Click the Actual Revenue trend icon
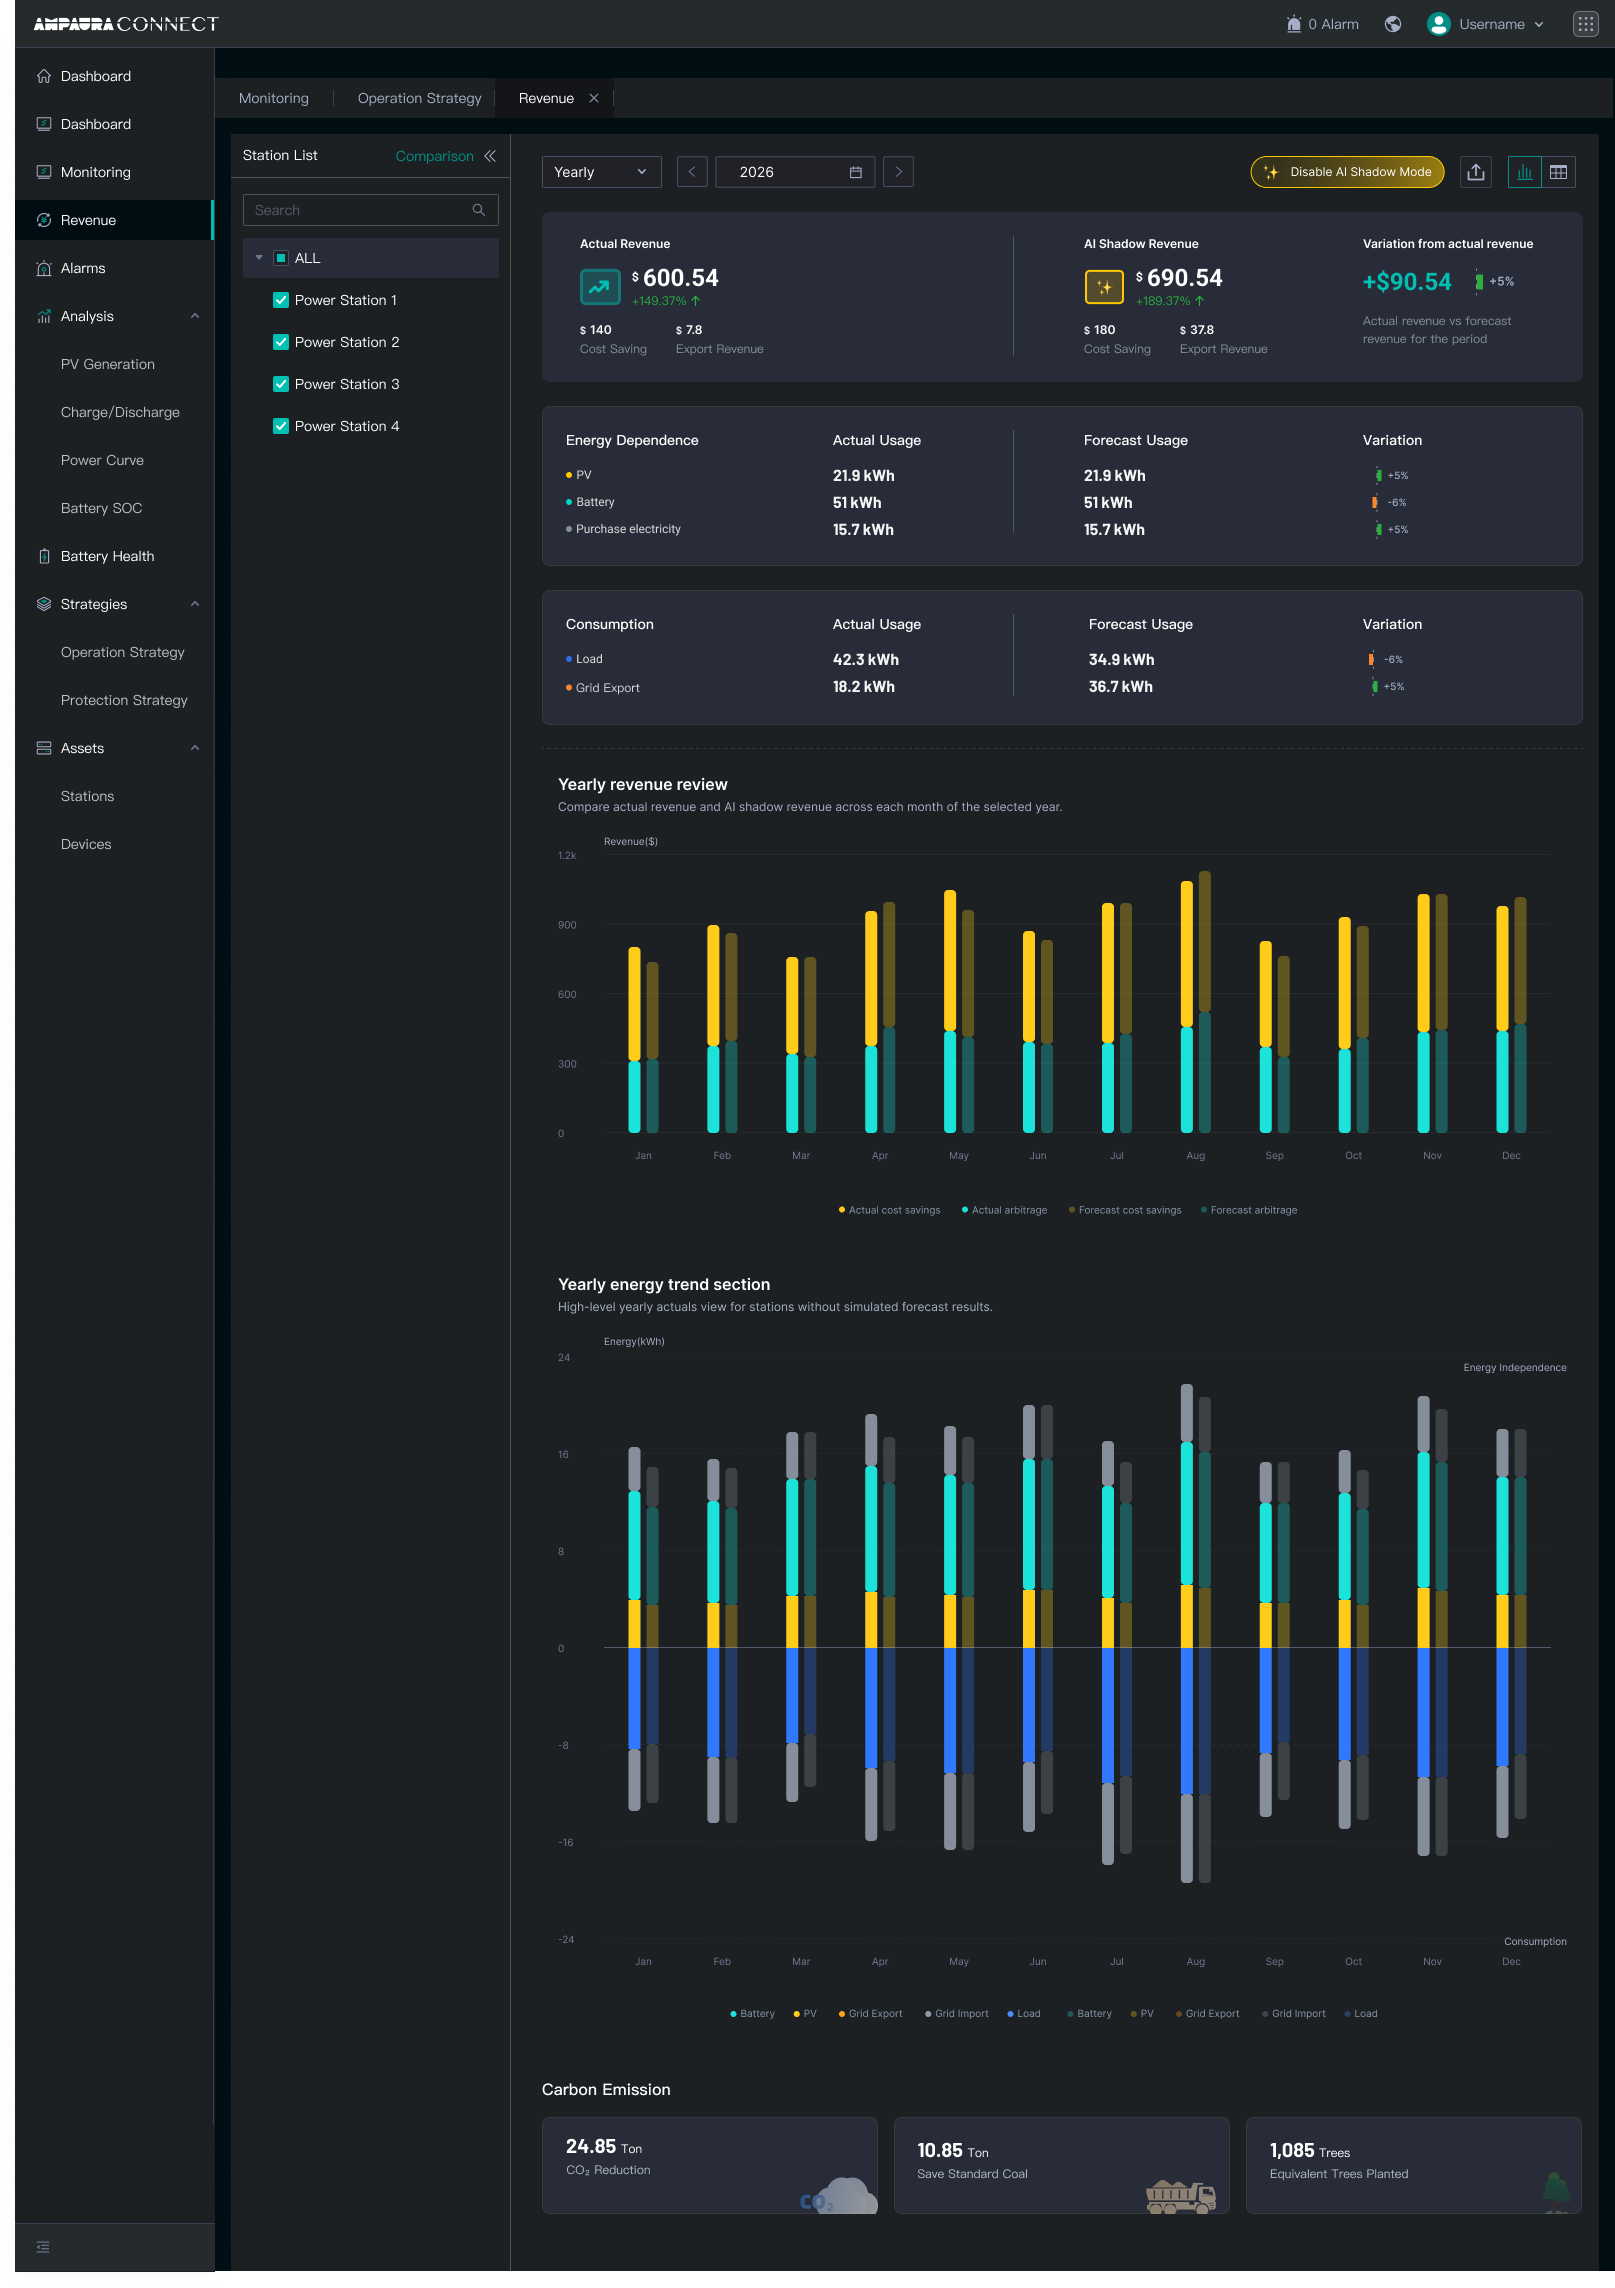Viewport: 1615px width, 2288px height. pyautogui.click(x=600, y=287)
